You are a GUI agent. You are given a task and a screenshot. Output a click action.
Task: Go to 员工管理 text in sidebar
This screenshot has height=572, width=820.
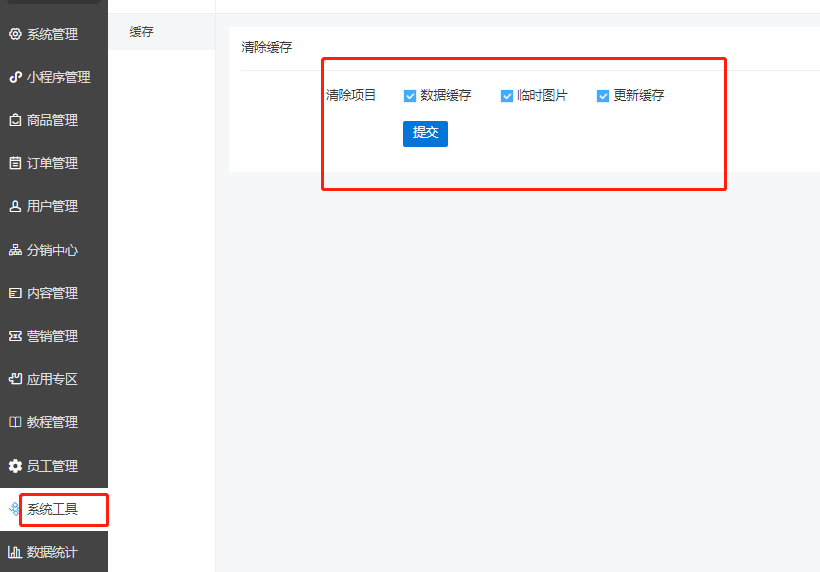(52, 465)
